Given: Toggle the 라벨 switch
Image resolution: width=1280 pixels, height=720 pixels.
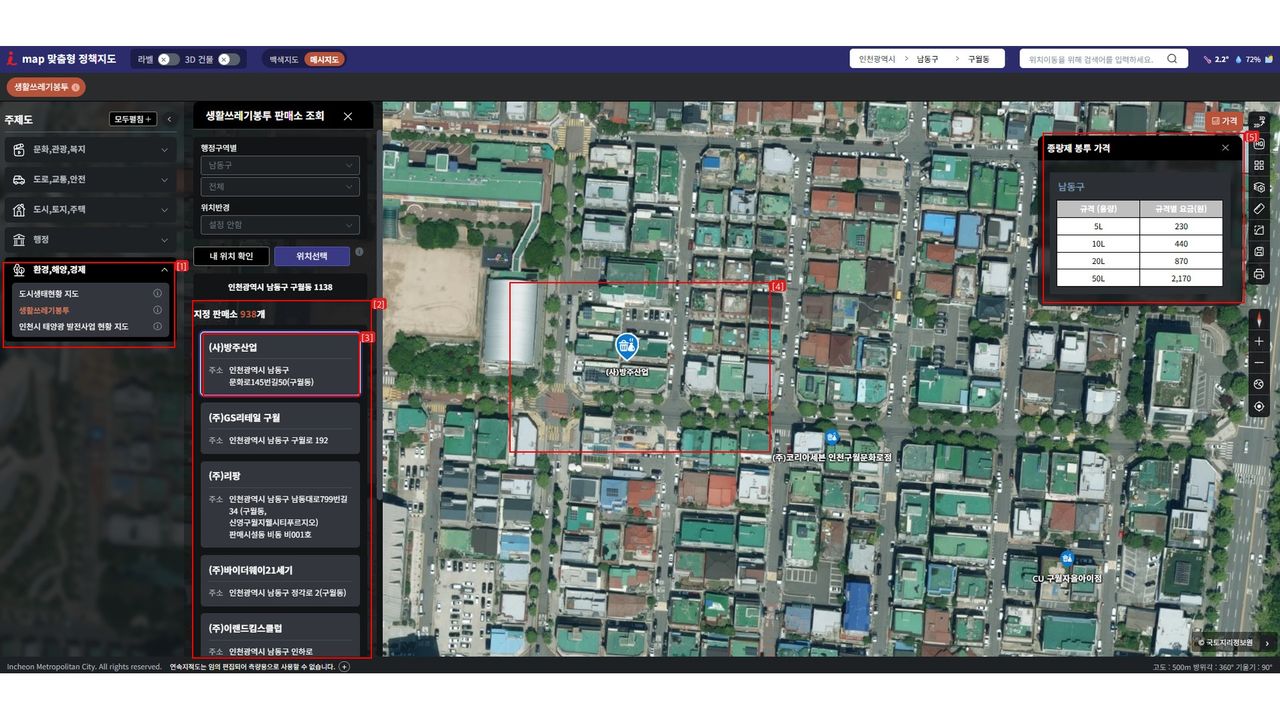Looking at the screenshot, I should [x=168, y=59].
